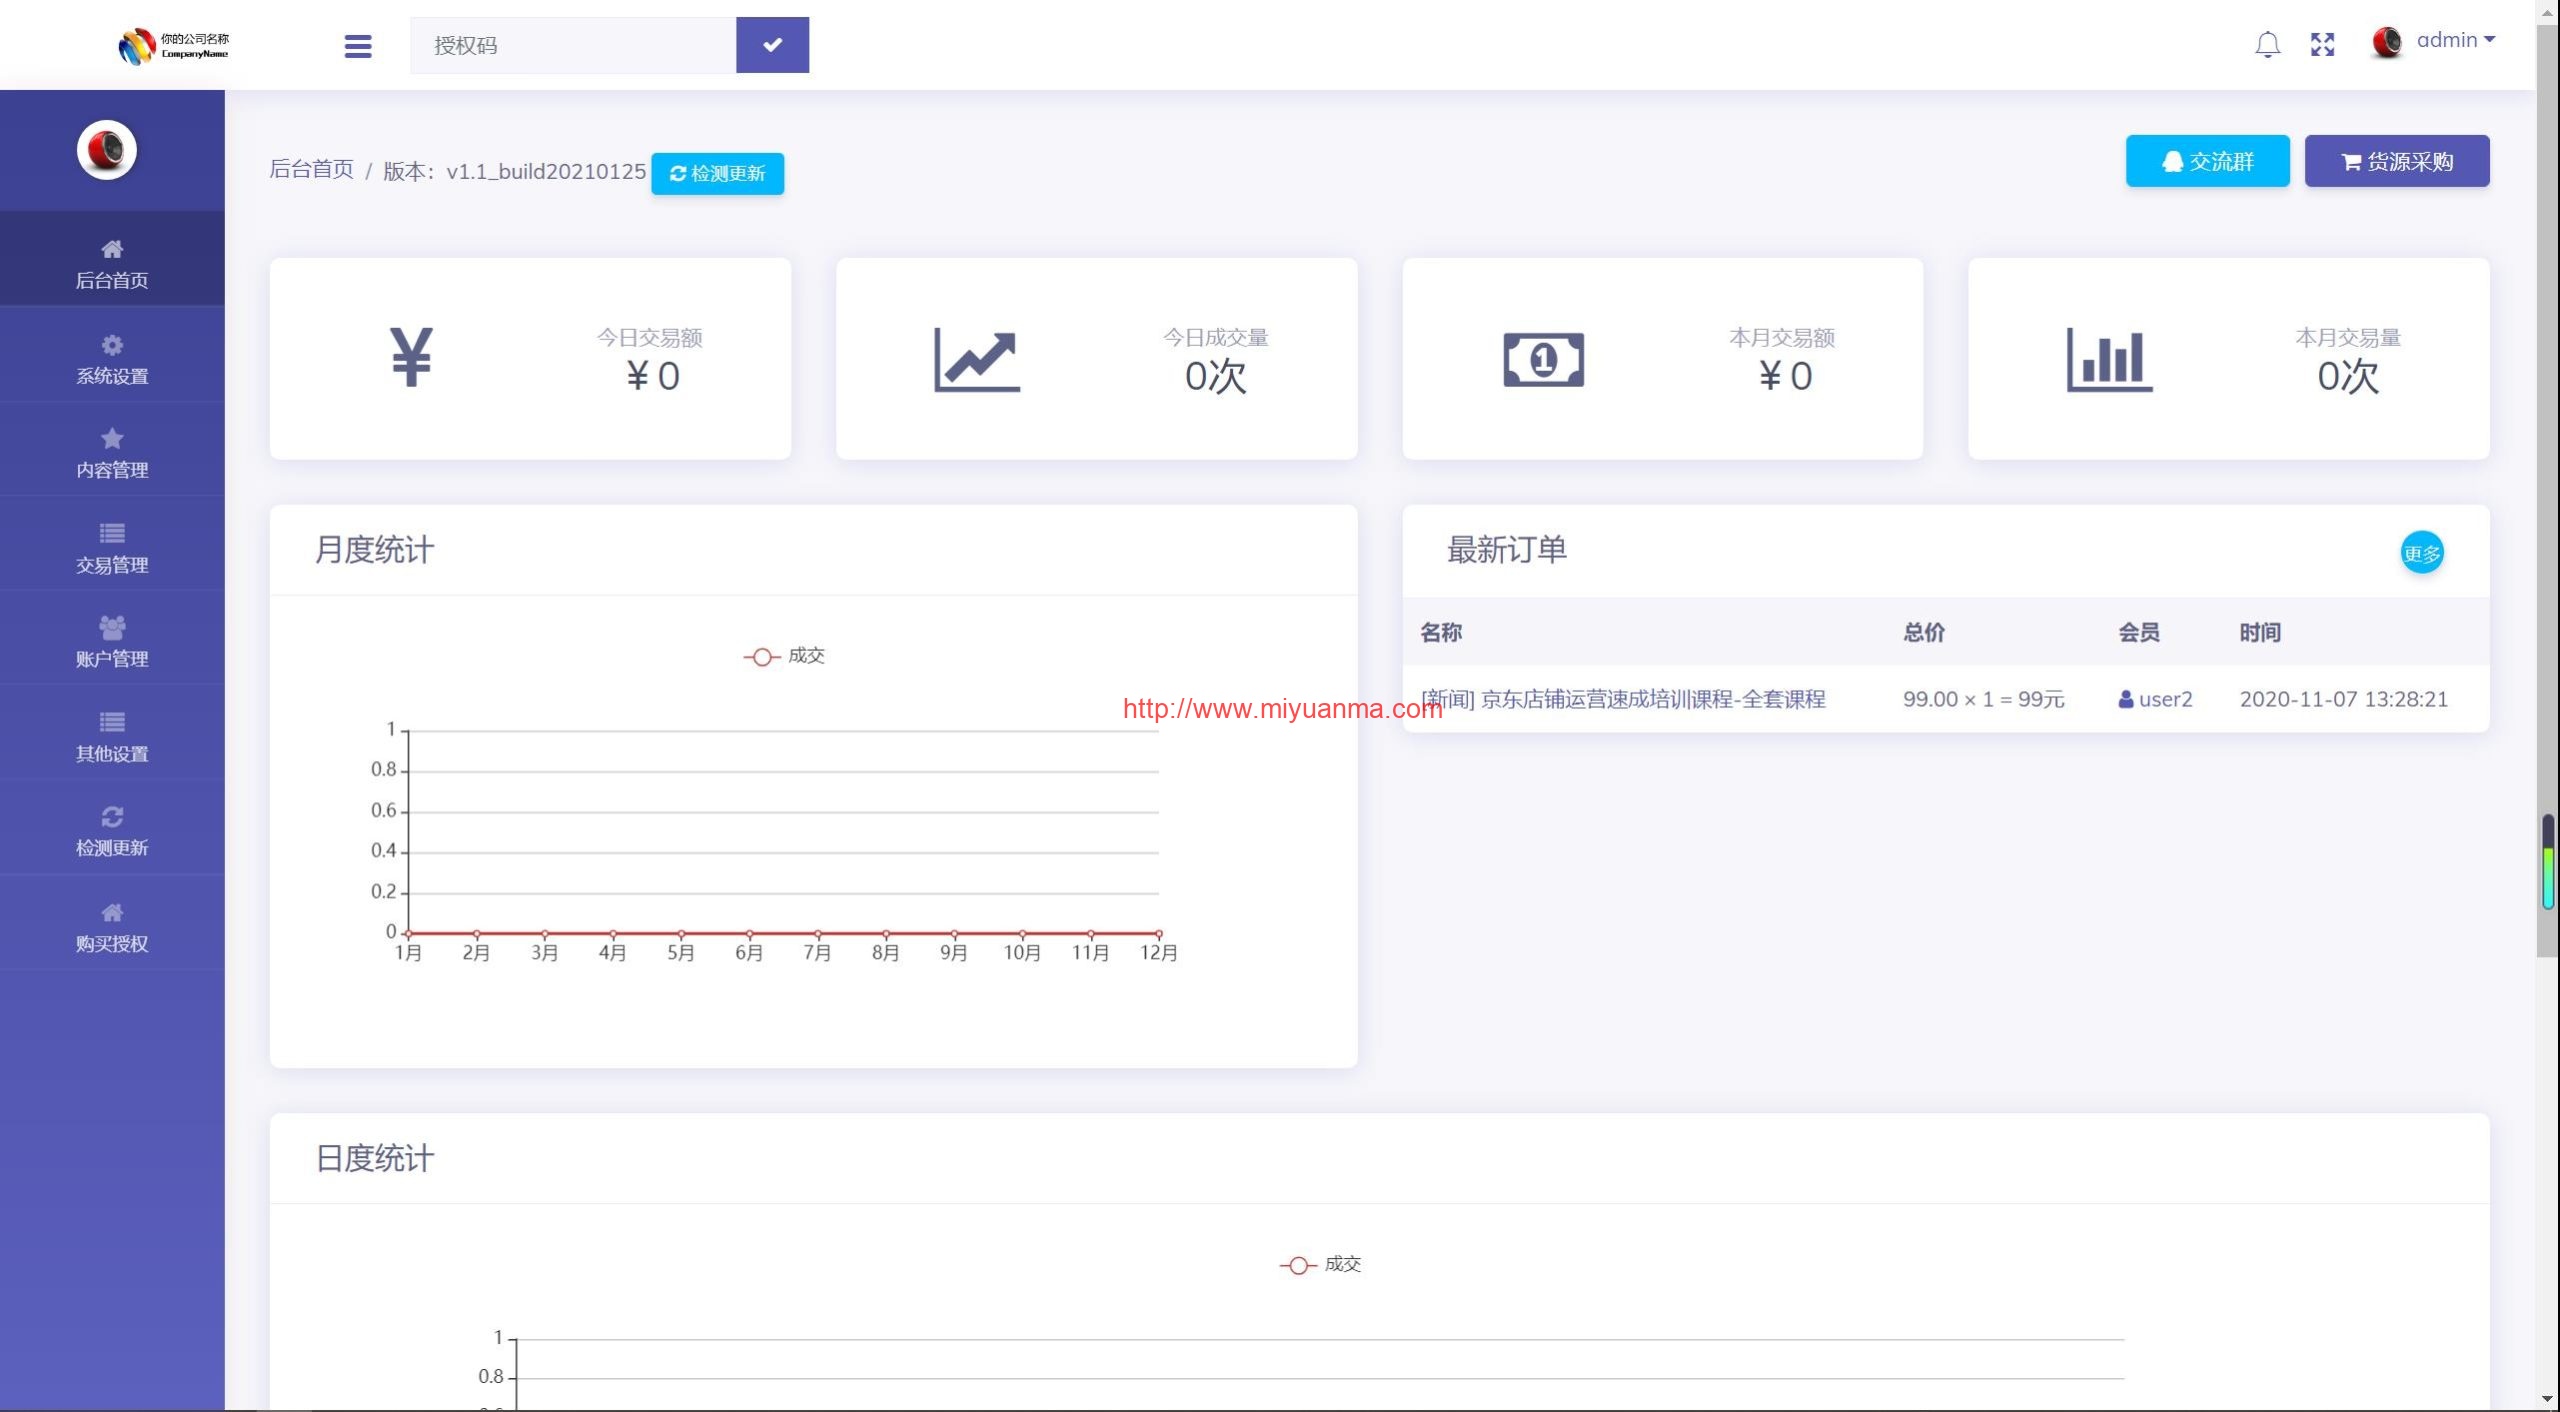Click the 总价 column header
The width and height of the screenshot is (2560, 1412).
[x=1924, y=632]
